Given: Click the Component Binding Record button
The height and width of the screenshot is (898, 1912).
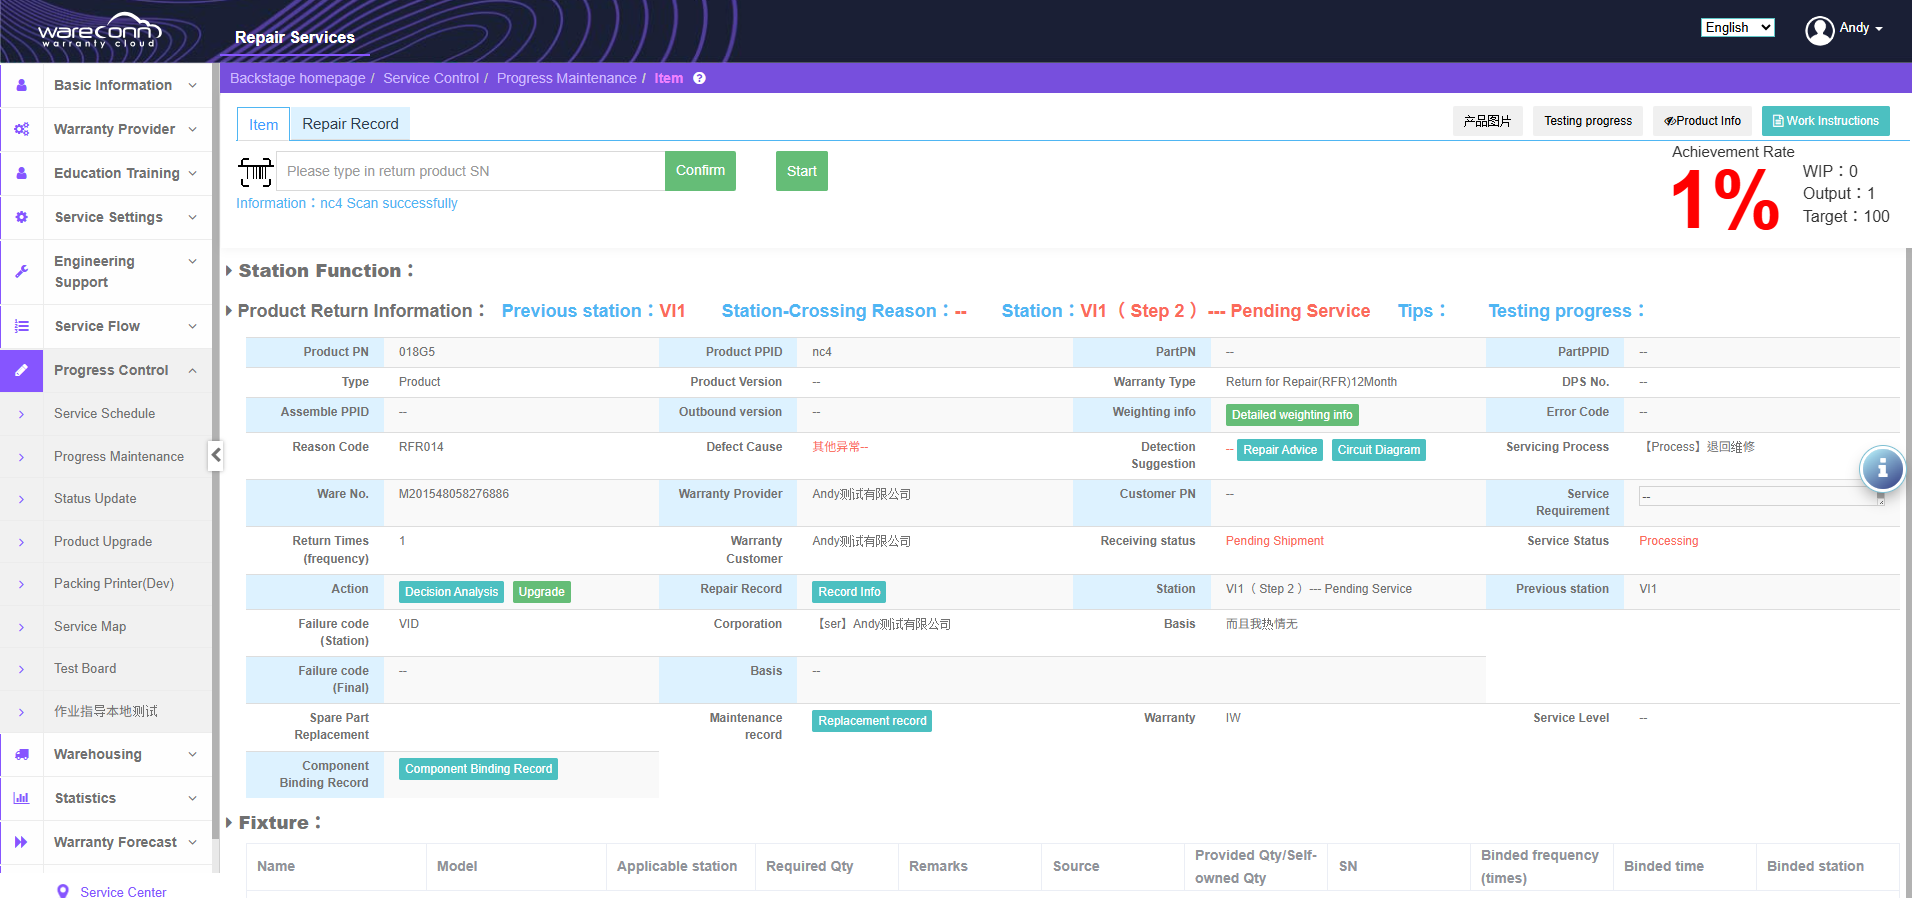Looking at the screenshot, I should pyautogui.click(x=478, y=769).
